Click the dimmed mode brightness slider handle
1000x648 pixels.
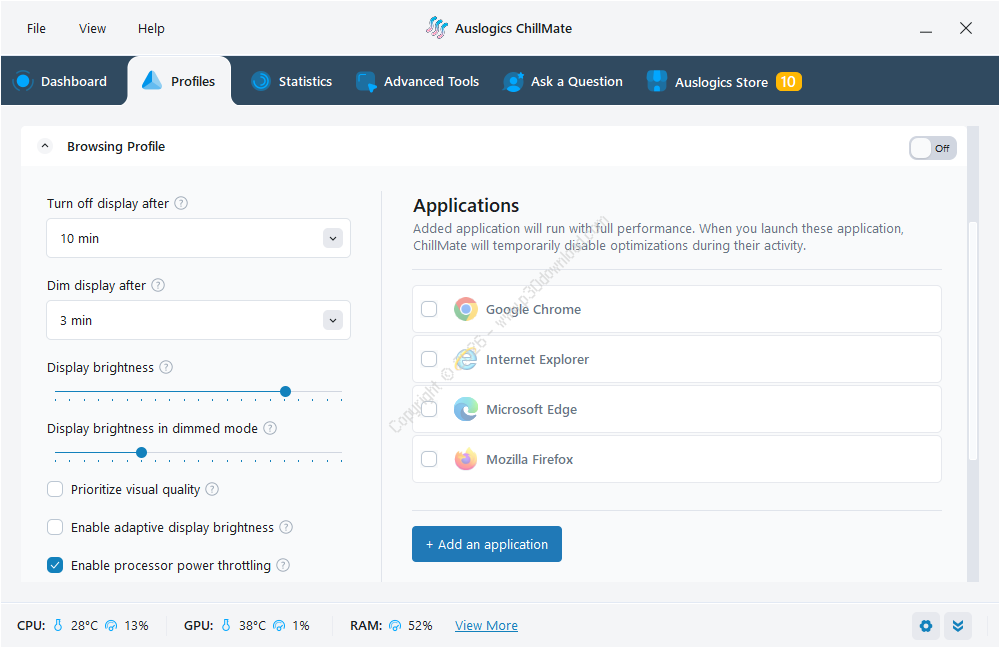coord(142,452)
